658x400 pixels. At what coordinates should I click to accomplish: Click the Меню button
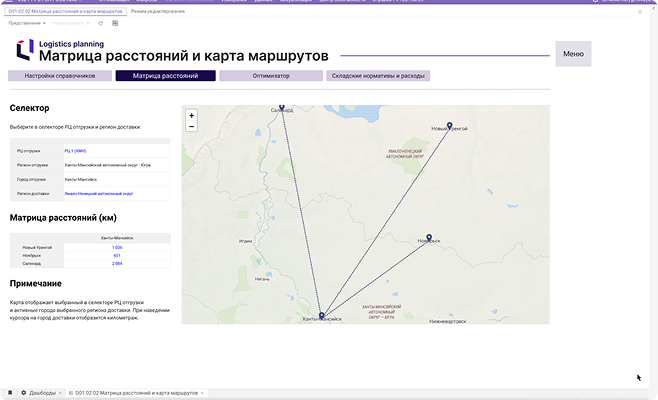point(573,54)
